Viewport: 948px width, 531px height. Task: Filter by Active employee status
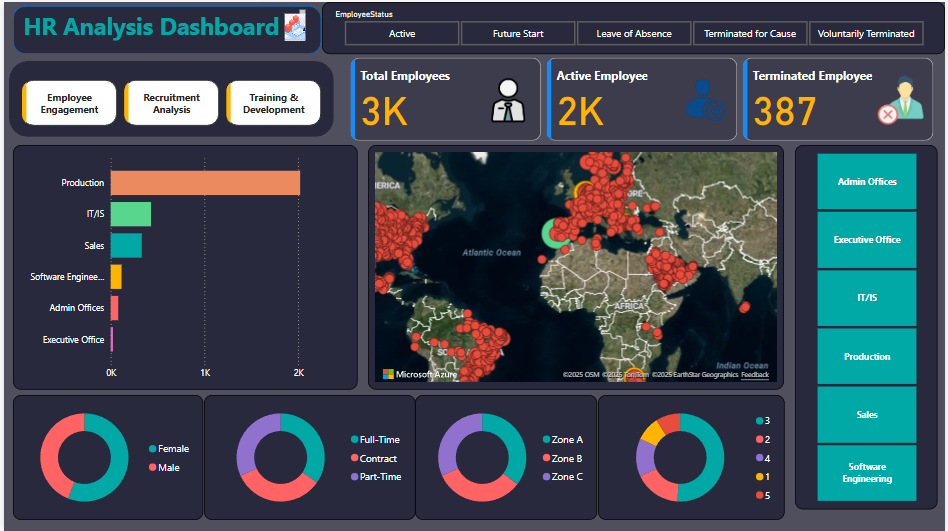click(x=401, y=34)
